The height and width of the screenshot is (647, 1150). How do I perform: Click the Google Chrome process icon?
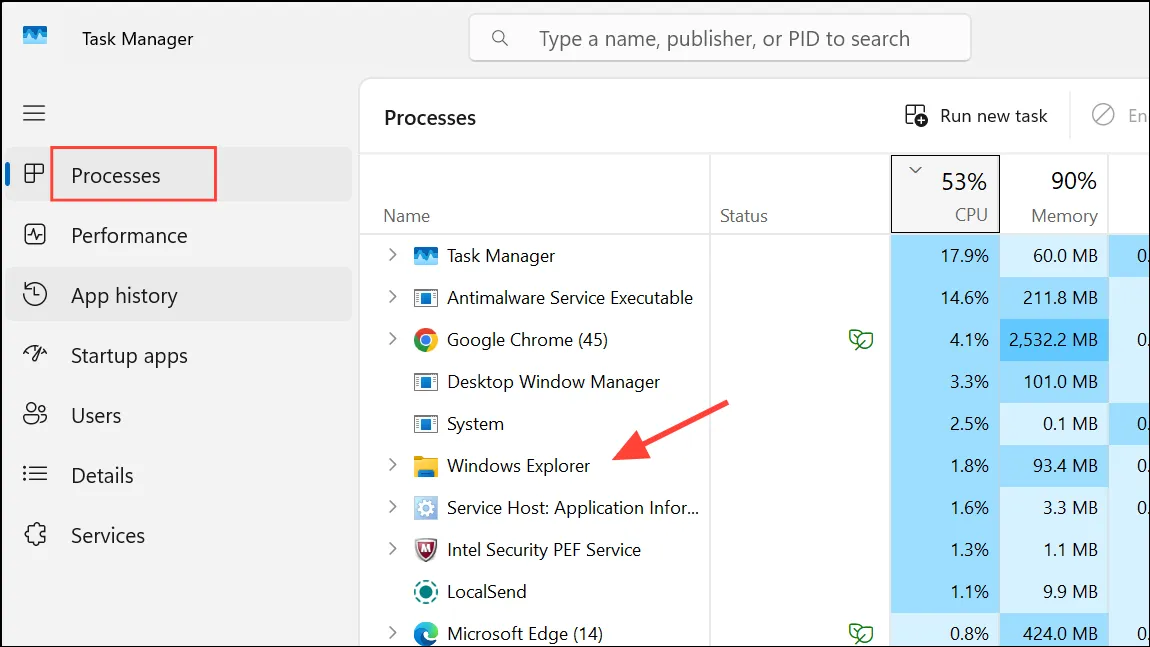[425, 340]
